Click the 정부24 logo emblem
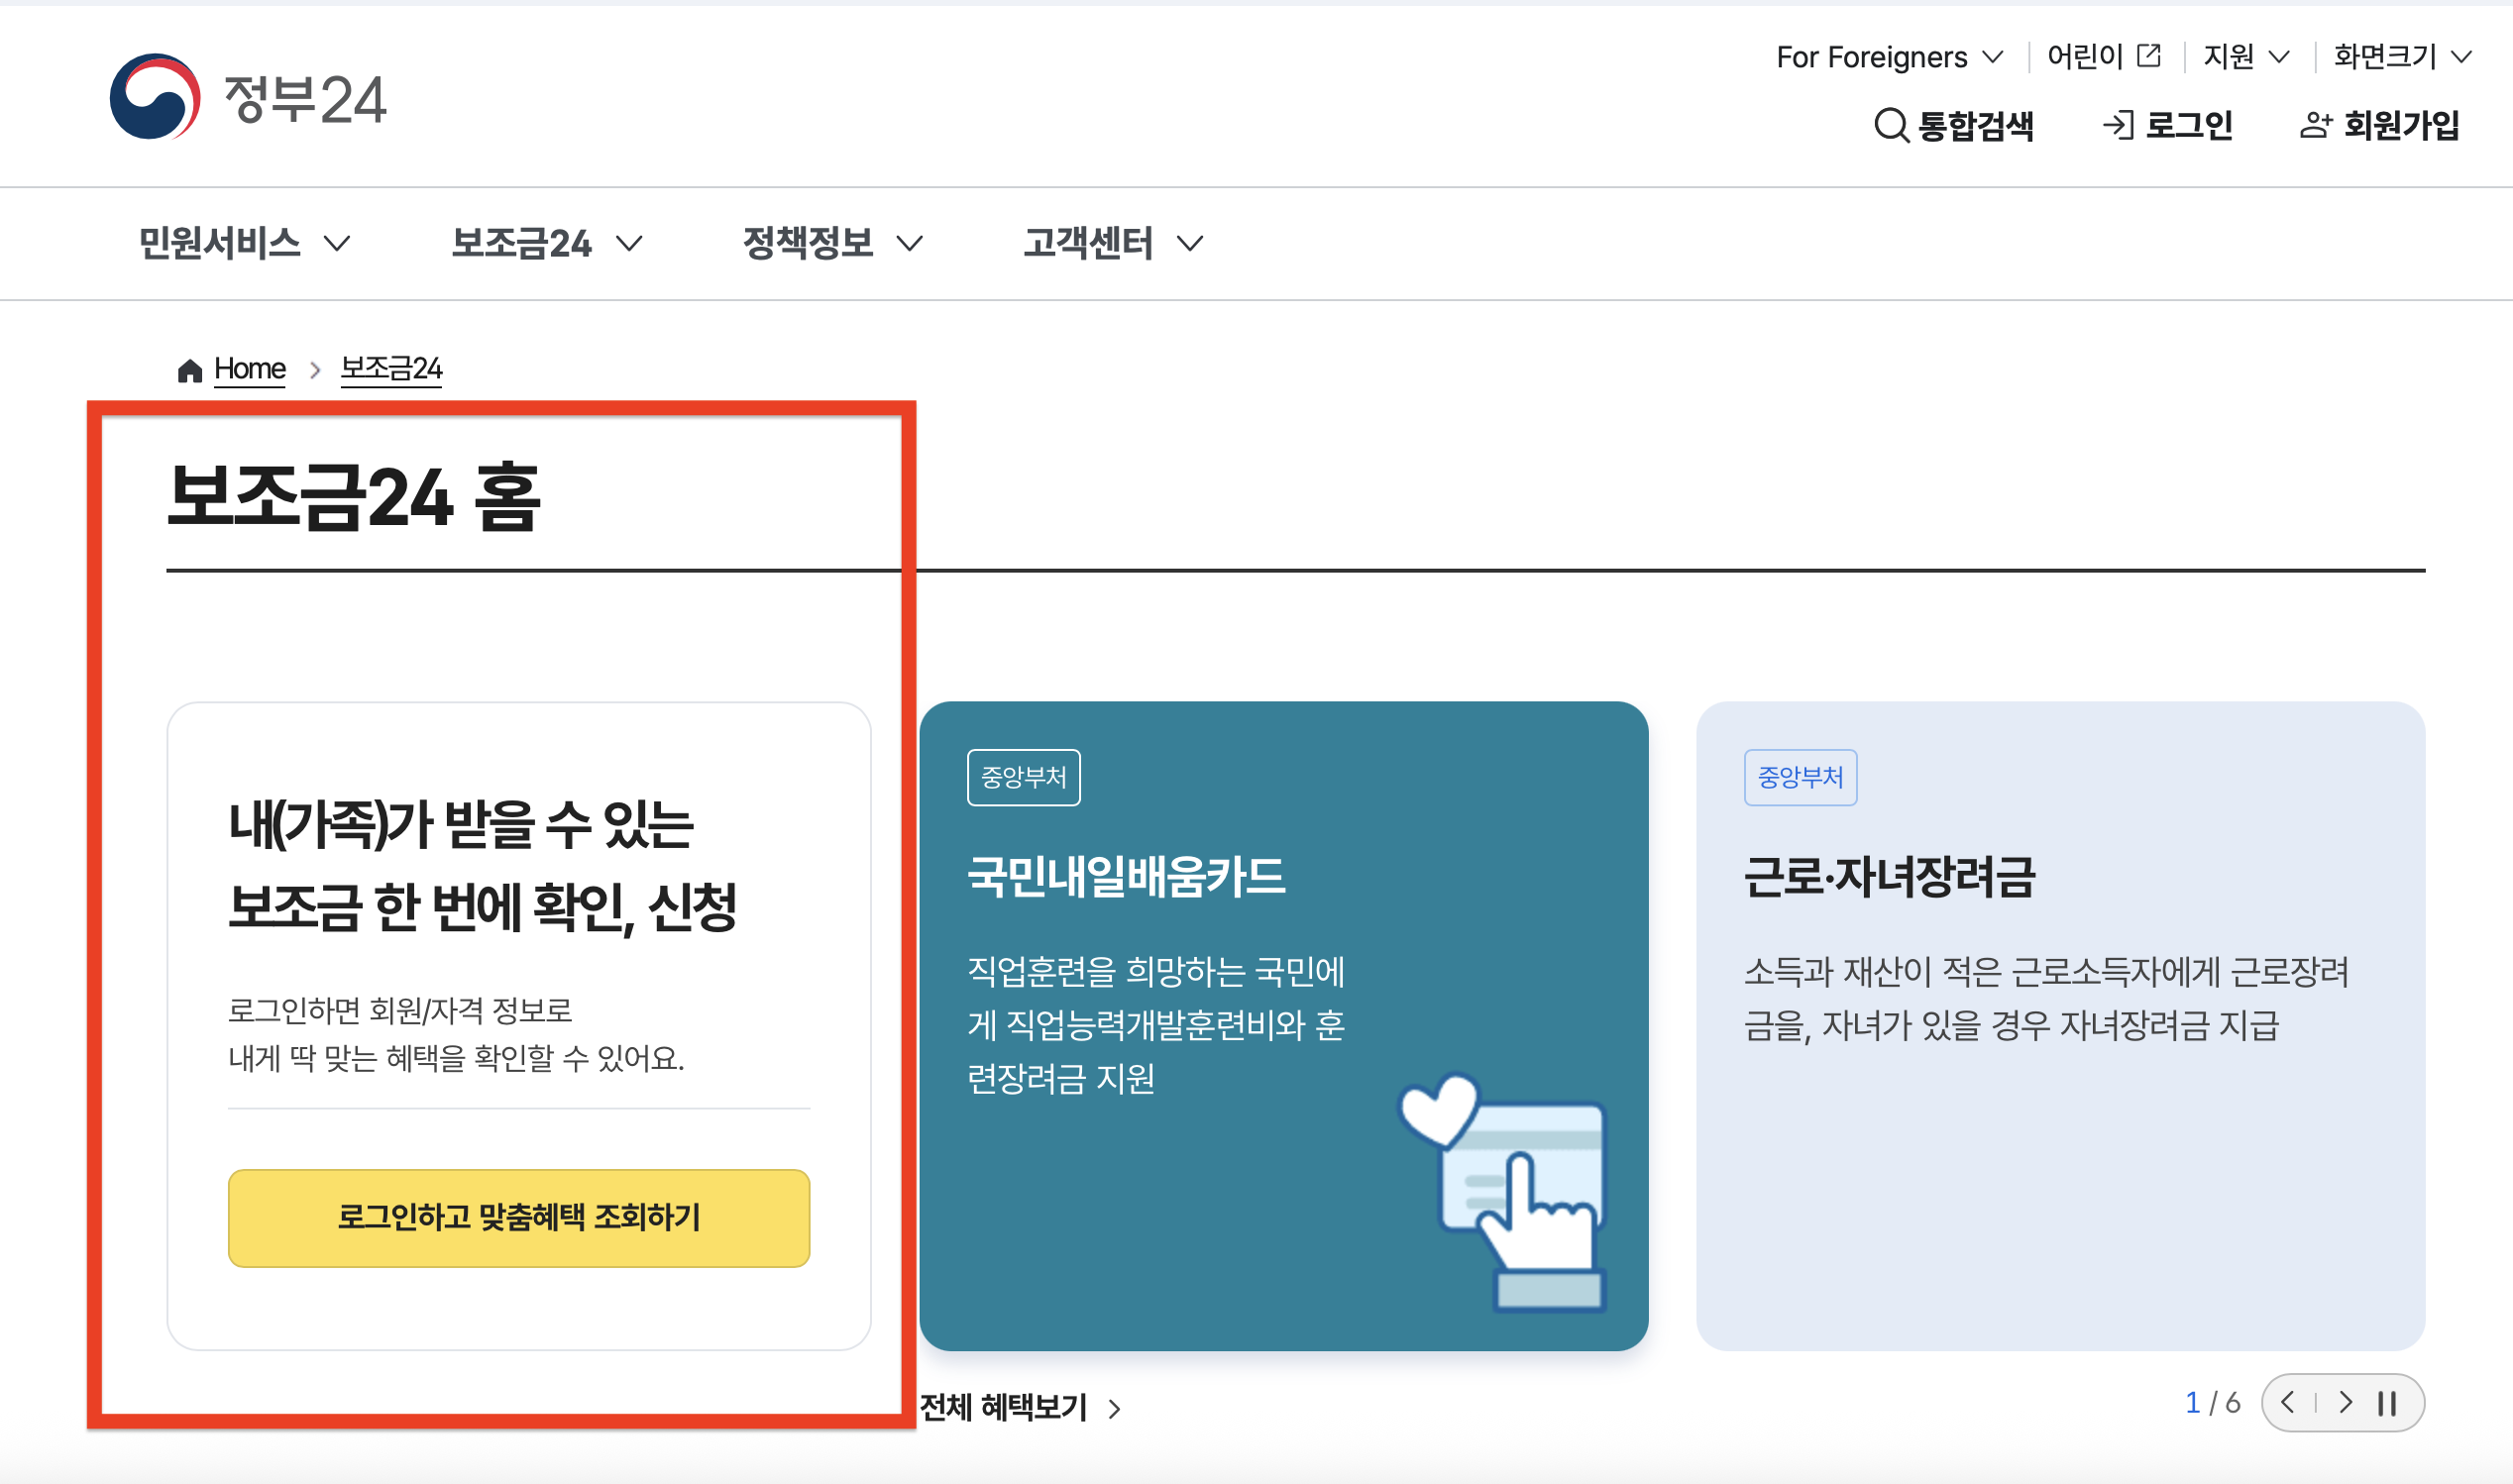2513x1484 pixels. pyautogui.click(x=155, y=97)
